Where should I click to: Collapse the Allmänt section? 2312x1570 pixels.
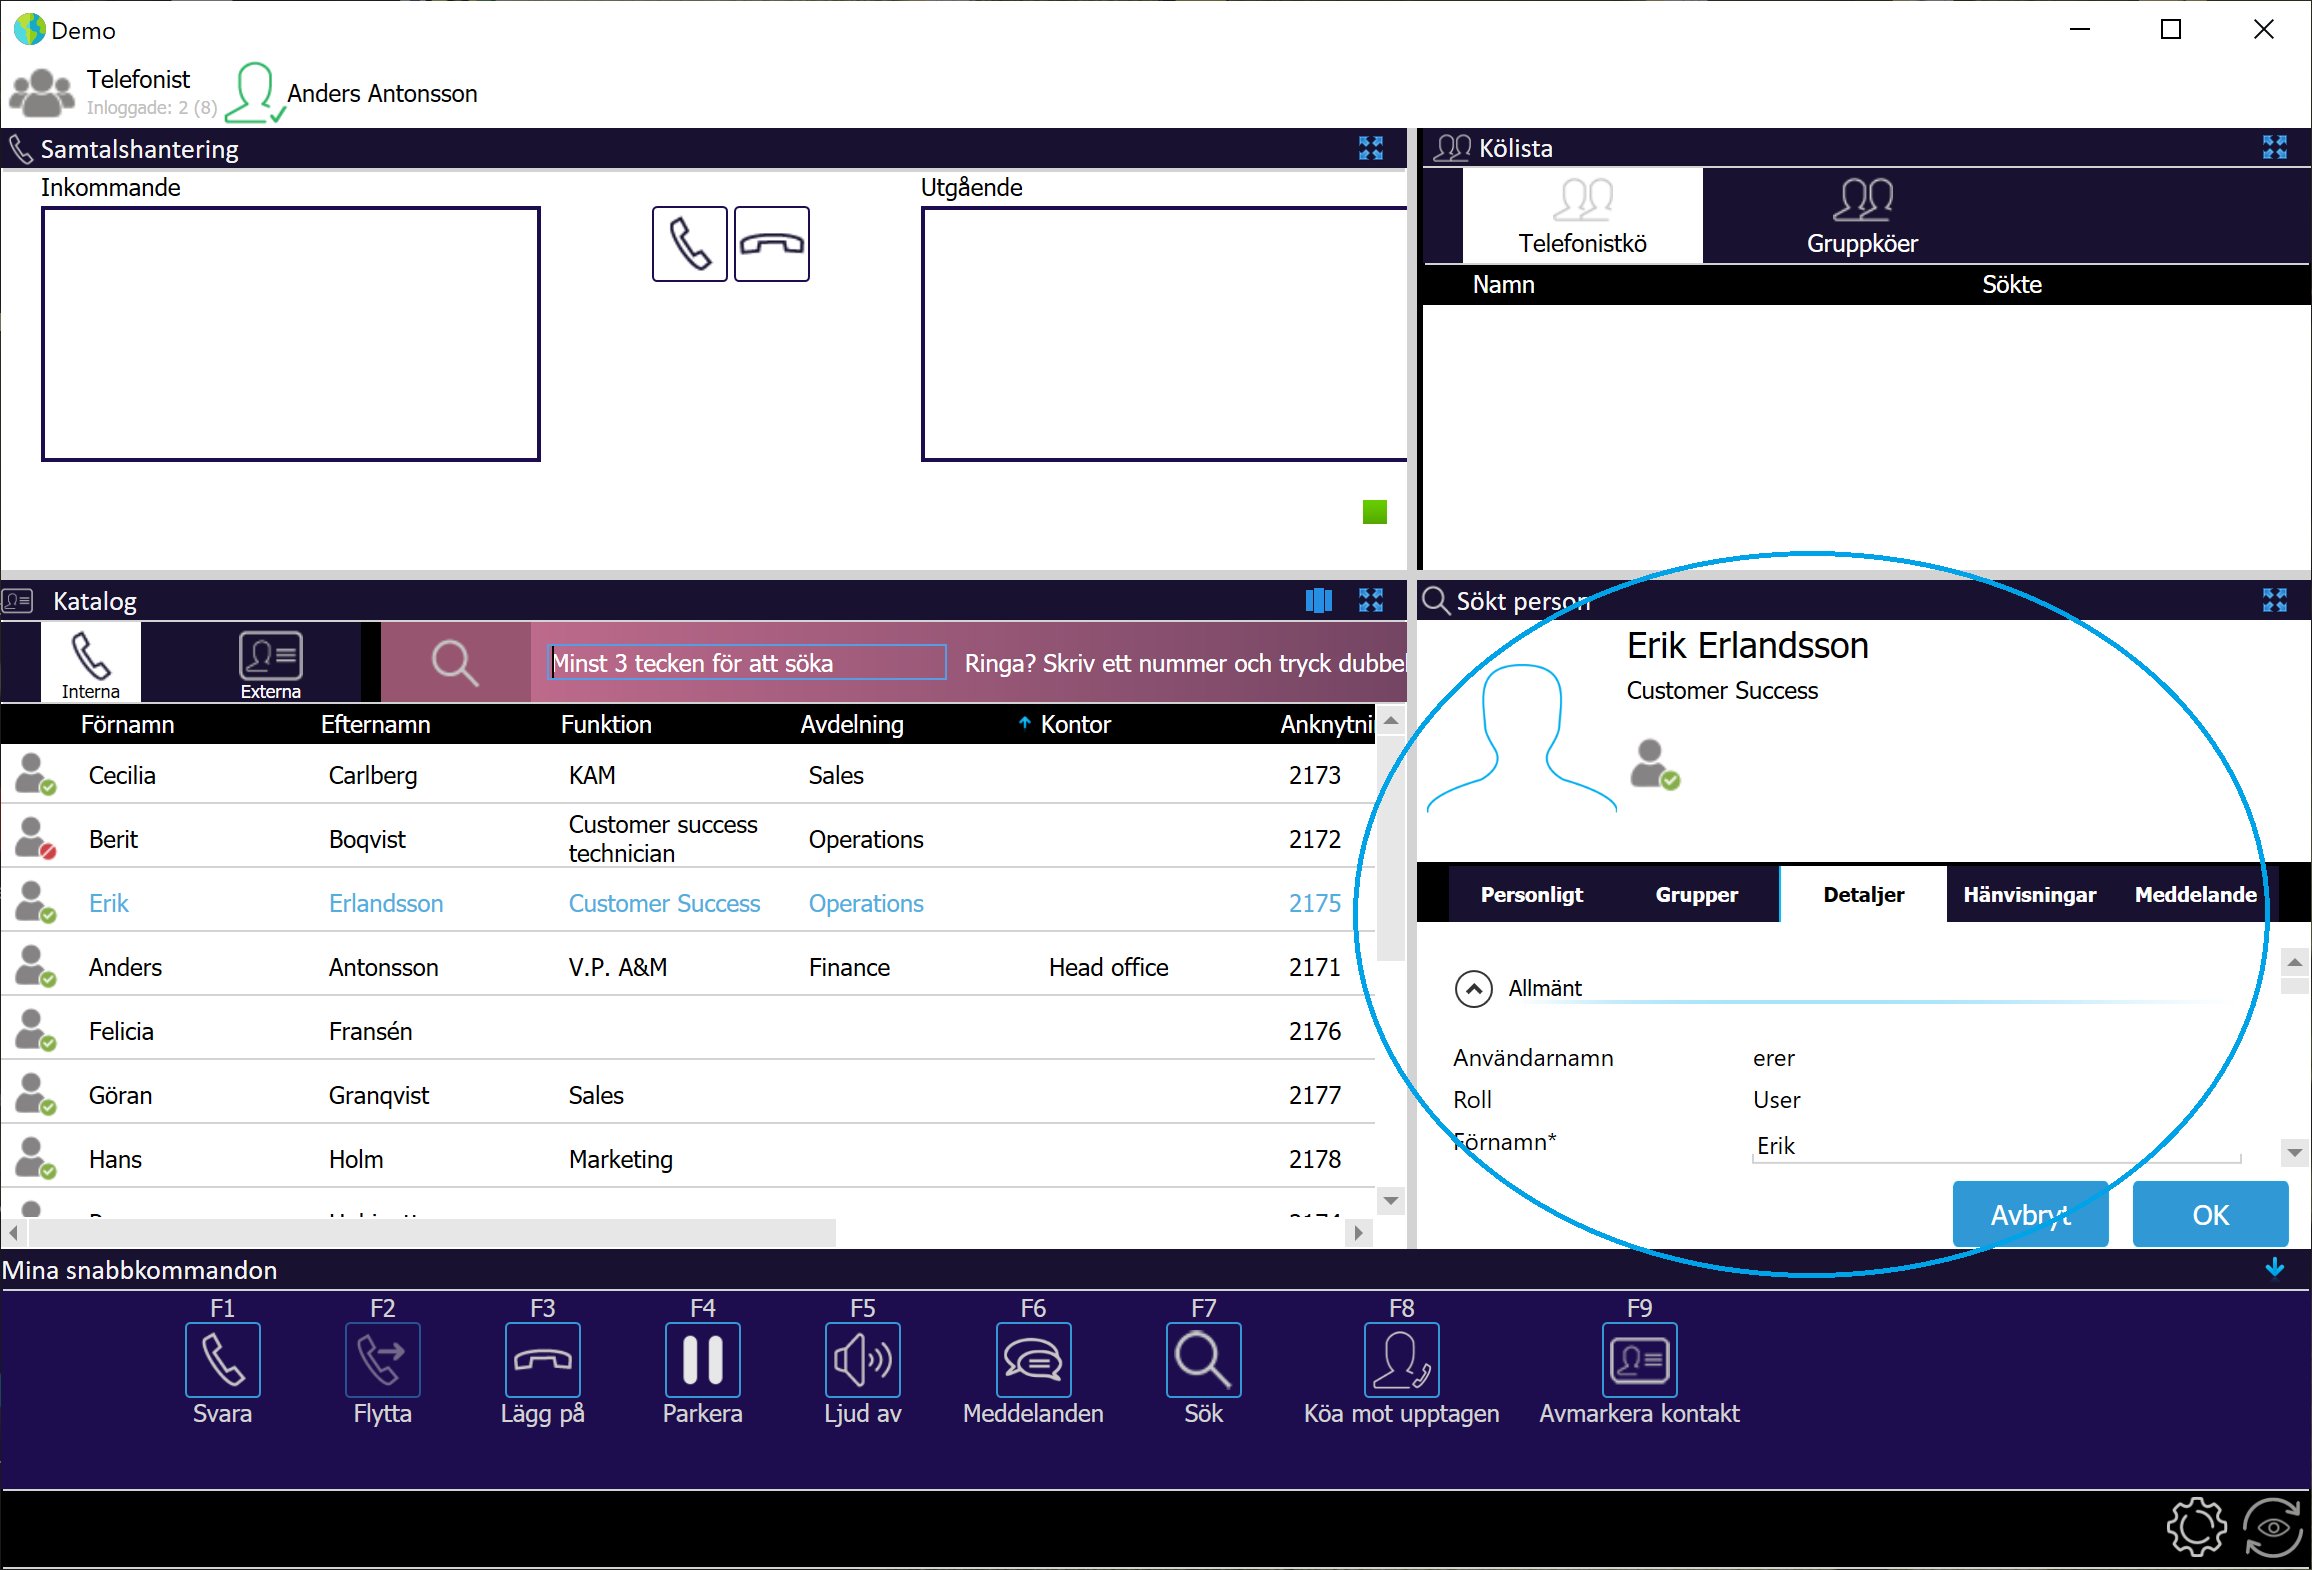[x=1473, y=989]
